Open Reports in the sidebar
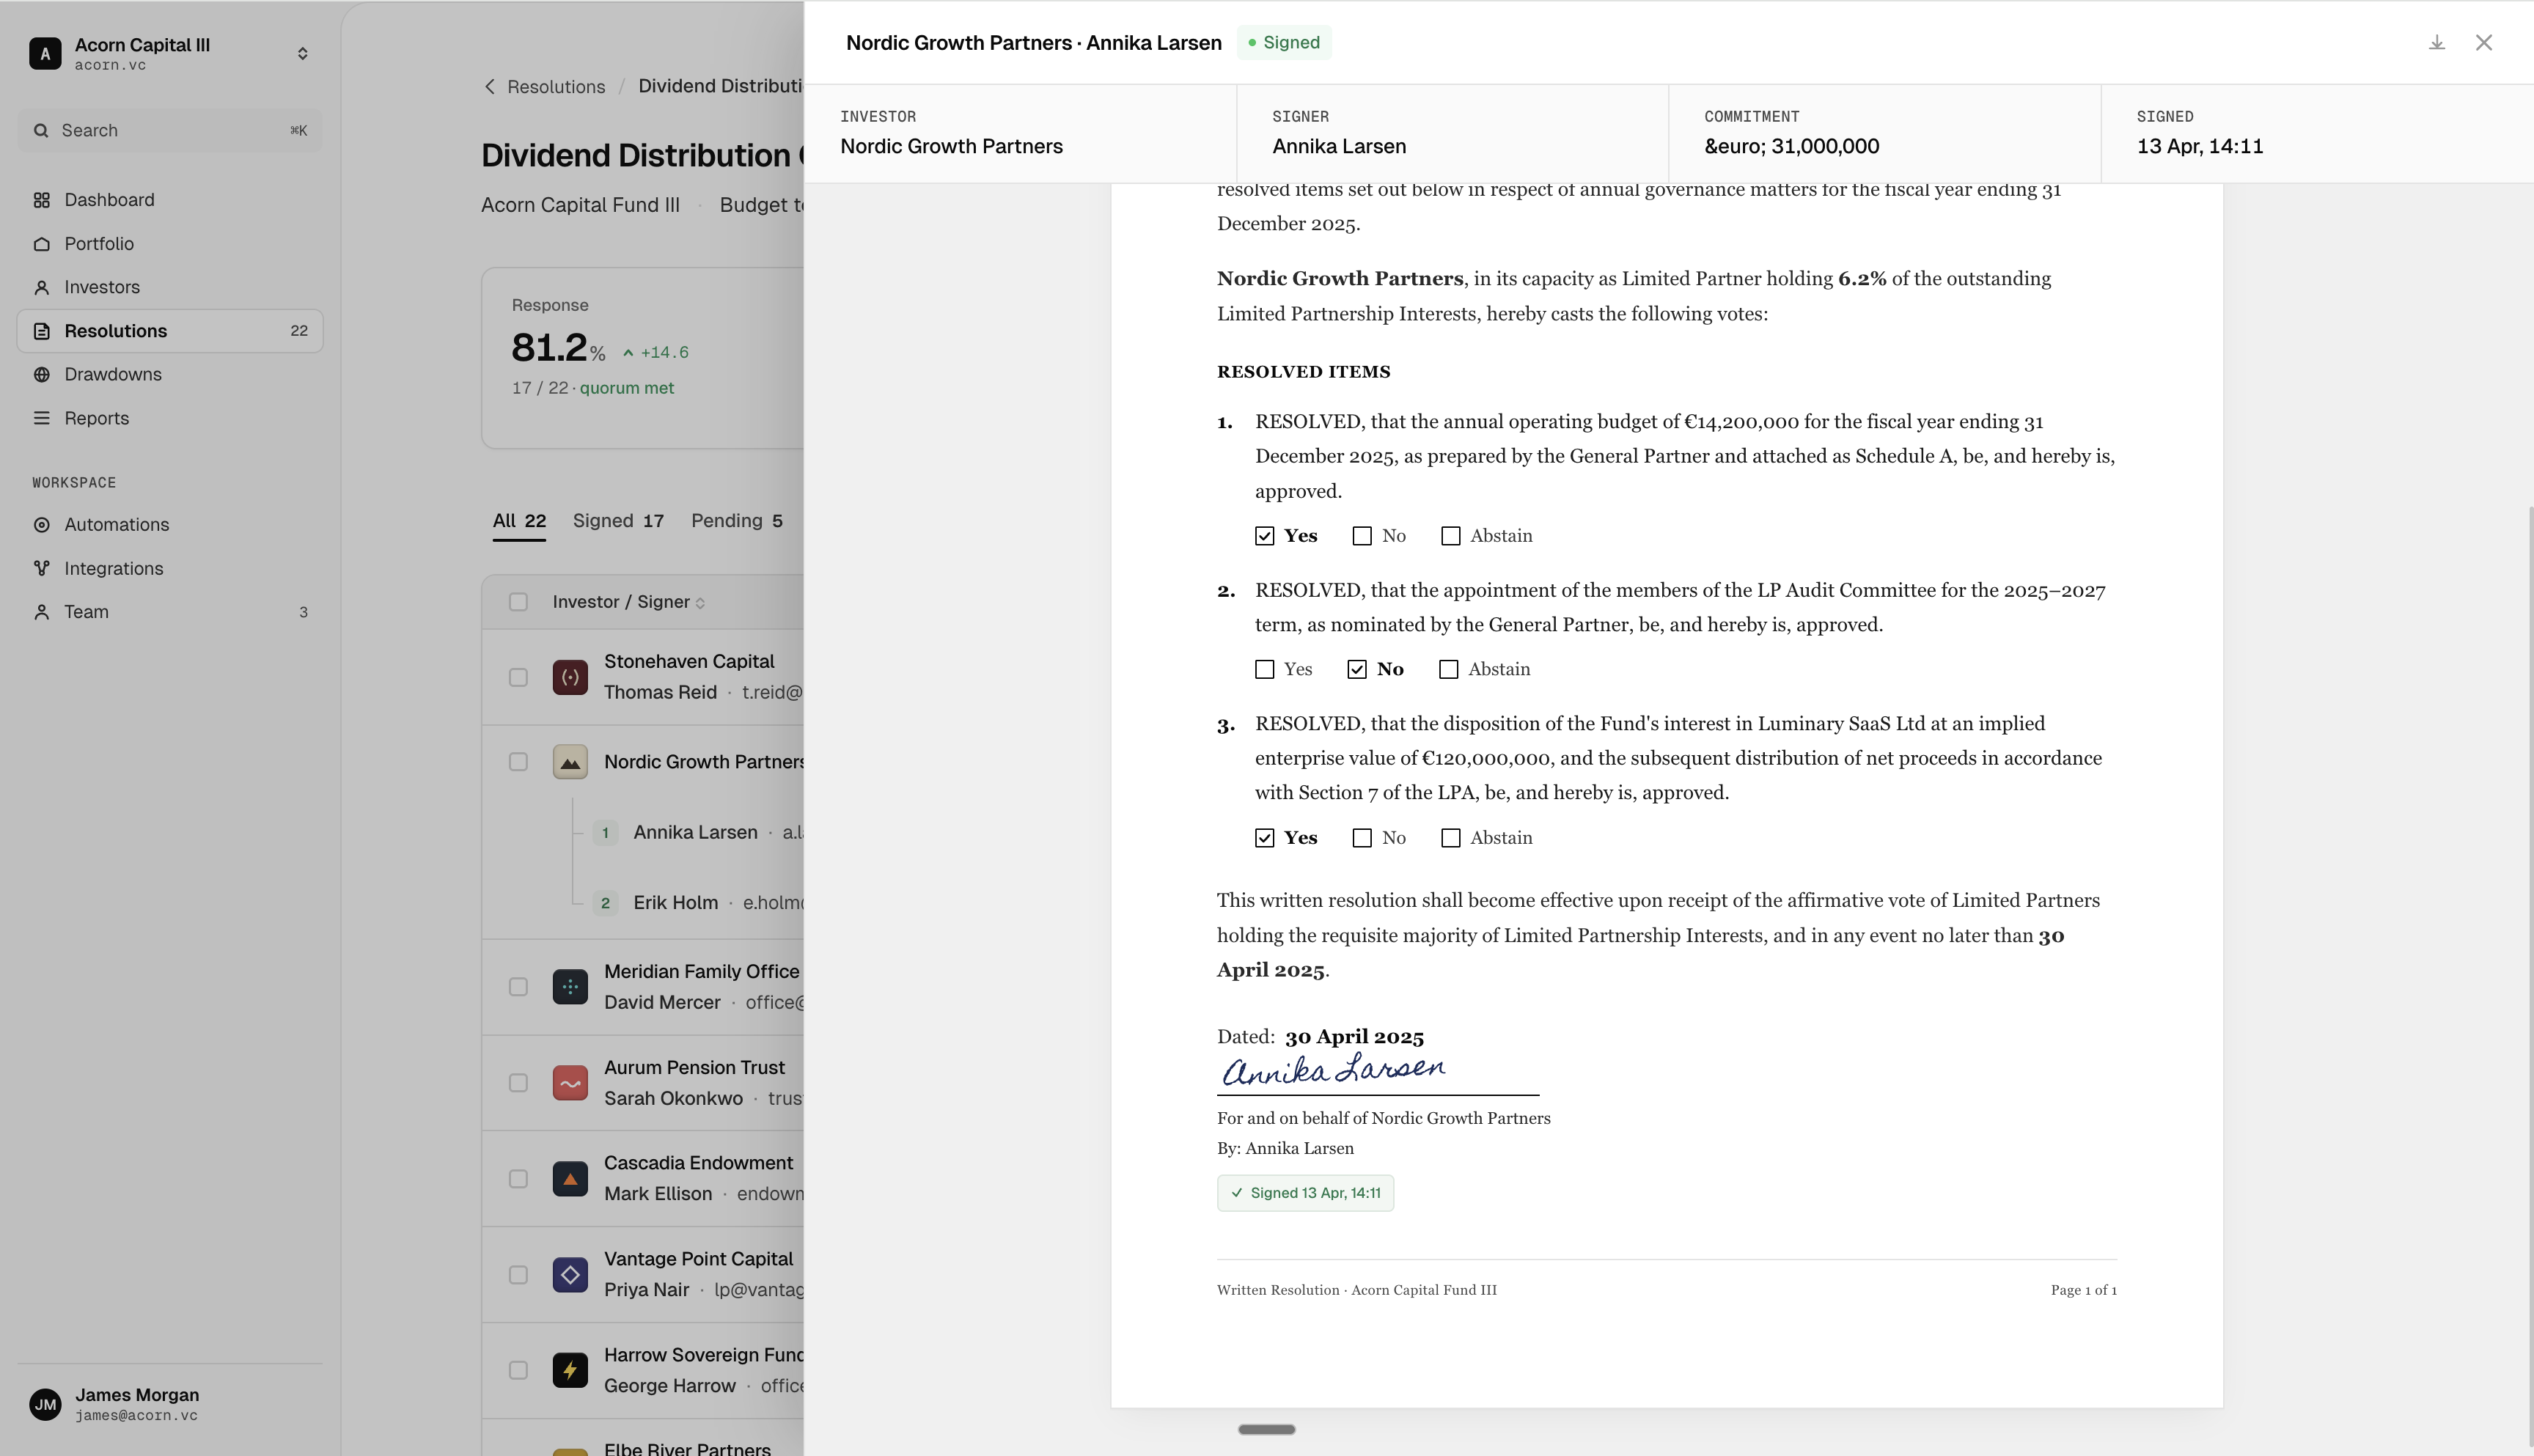 tap(170, 418)
